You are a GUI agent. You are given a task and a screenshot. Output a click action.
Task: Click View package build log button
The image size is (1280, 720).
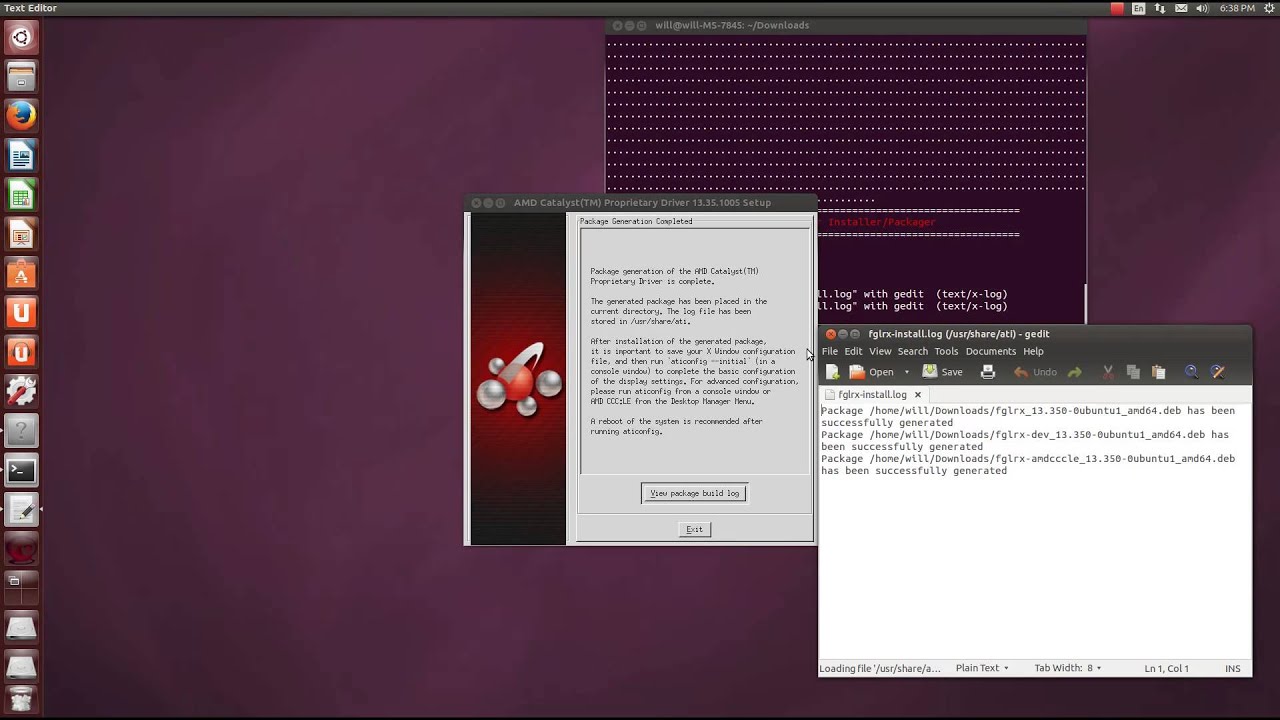pyautogui.click(x=694, y=493)
